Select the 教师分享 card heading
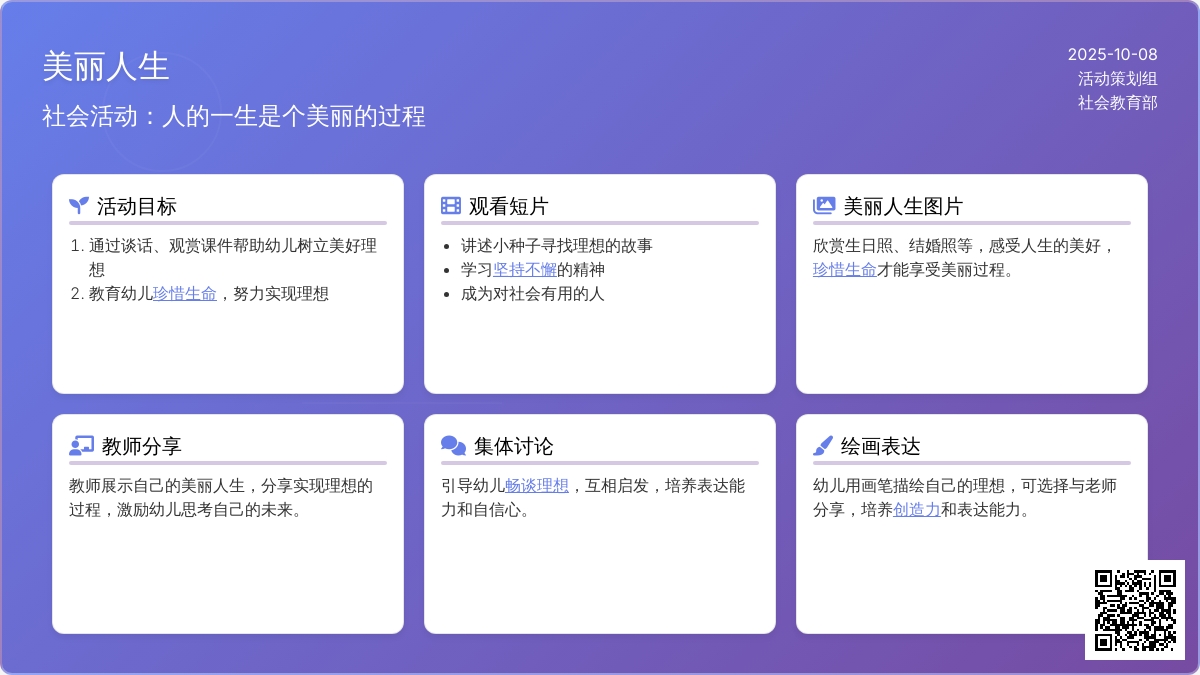Image resolution: width=1200 pixels, height=675 pixels. (141, 446)
